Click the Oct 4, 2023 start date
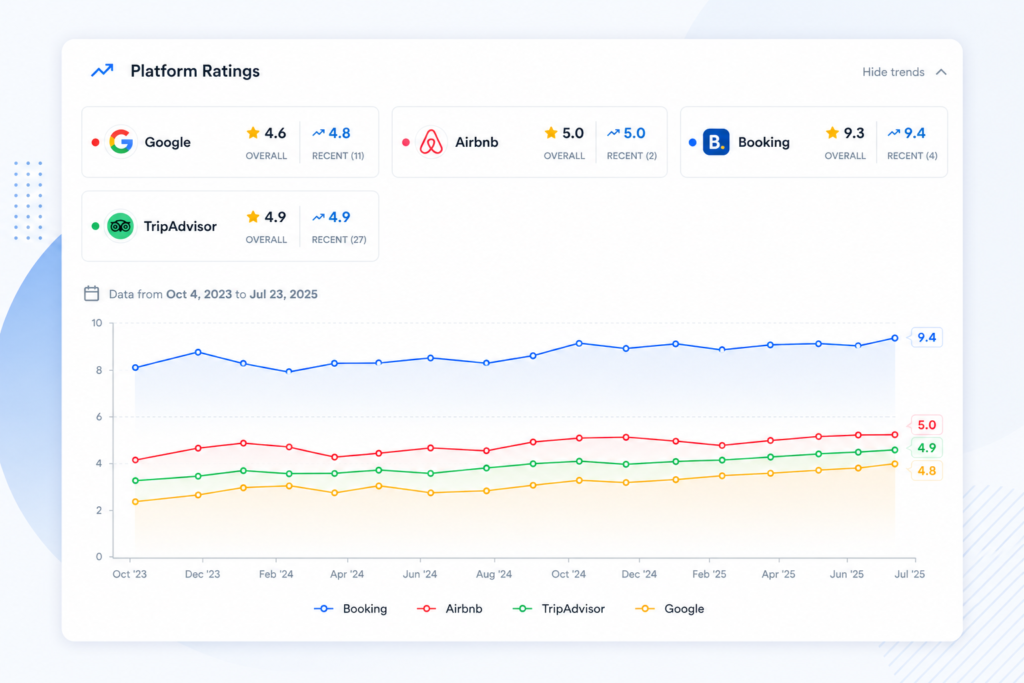1024x683 pixels. pyautogui.click(x=199, y=294)
